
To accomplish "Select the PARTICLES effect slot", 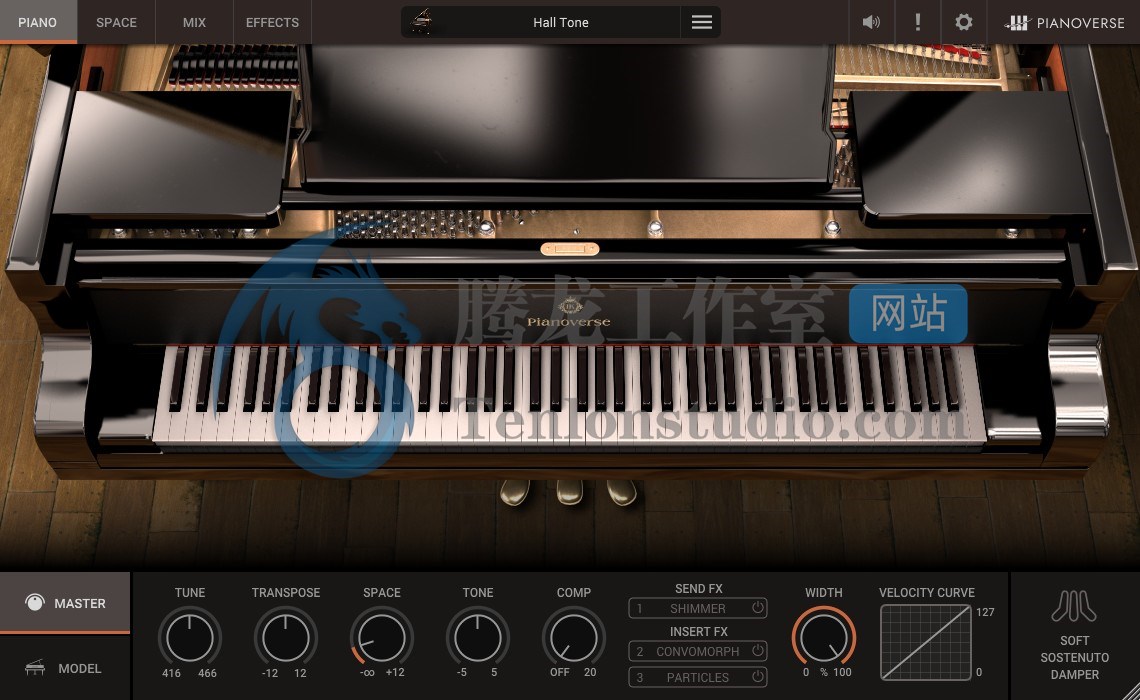I will click(x=697, y=677).
